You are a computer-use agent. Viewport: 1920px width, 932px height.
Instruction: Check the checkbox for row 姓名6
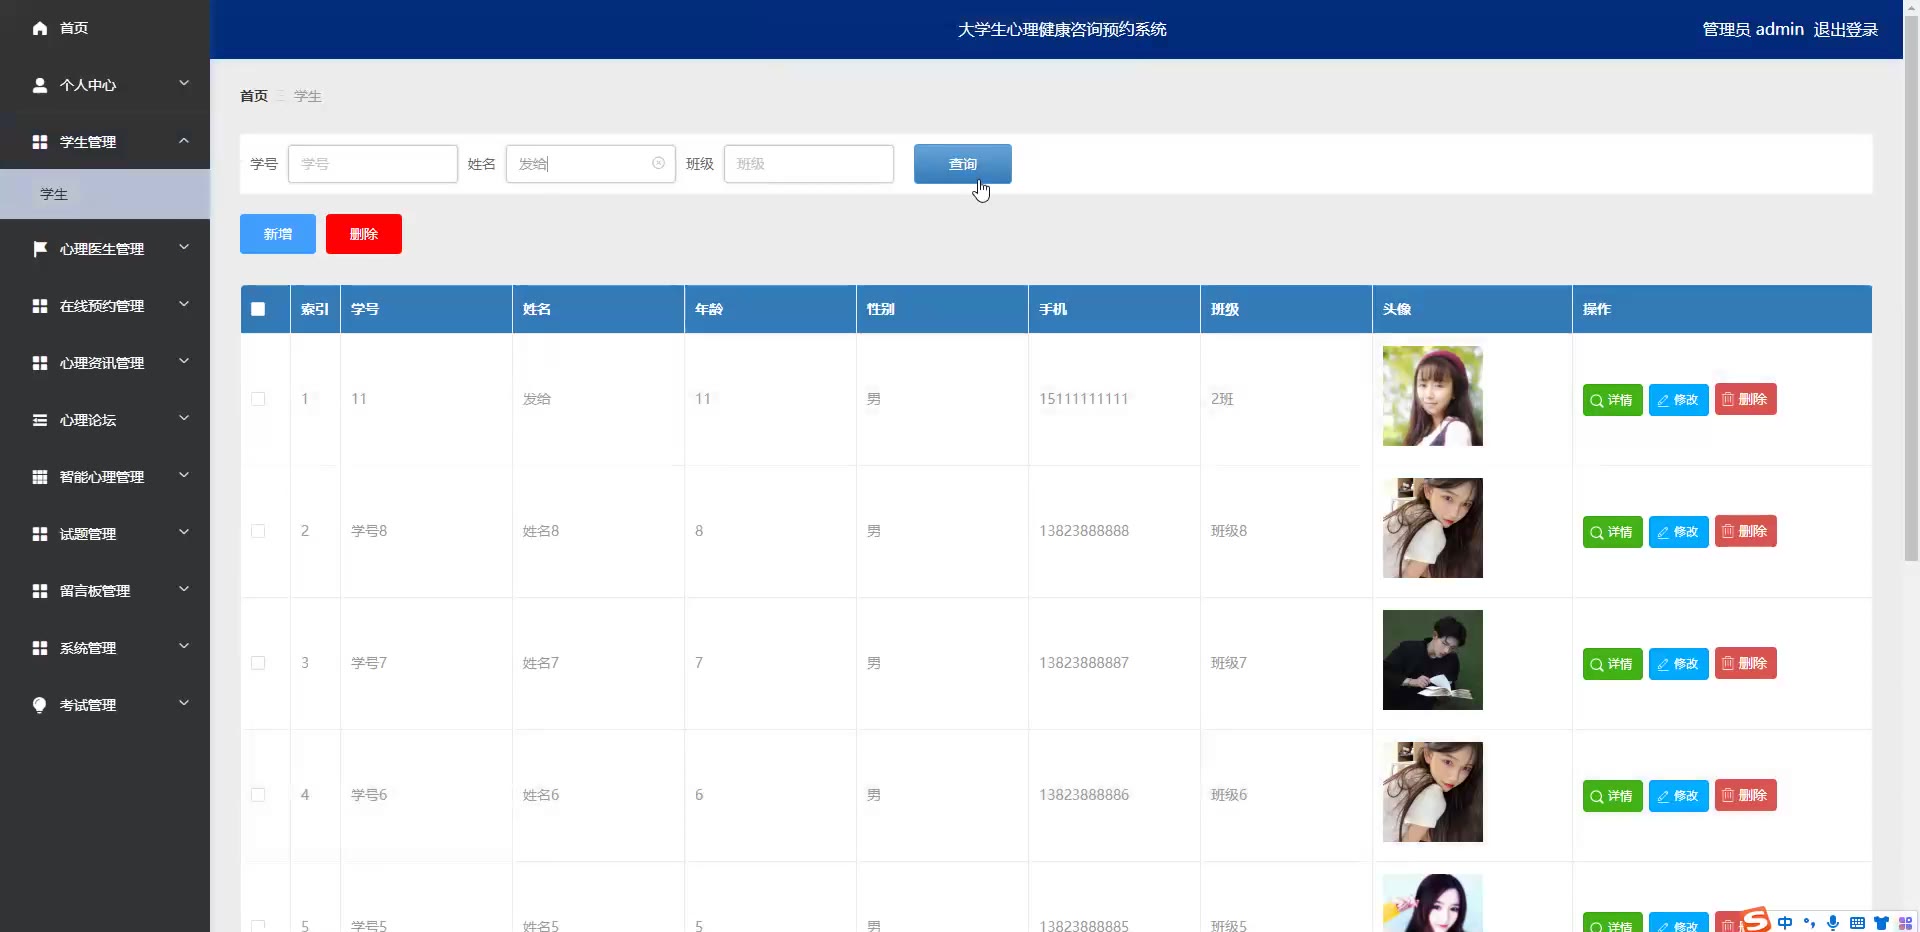click(x=258, y=795)
